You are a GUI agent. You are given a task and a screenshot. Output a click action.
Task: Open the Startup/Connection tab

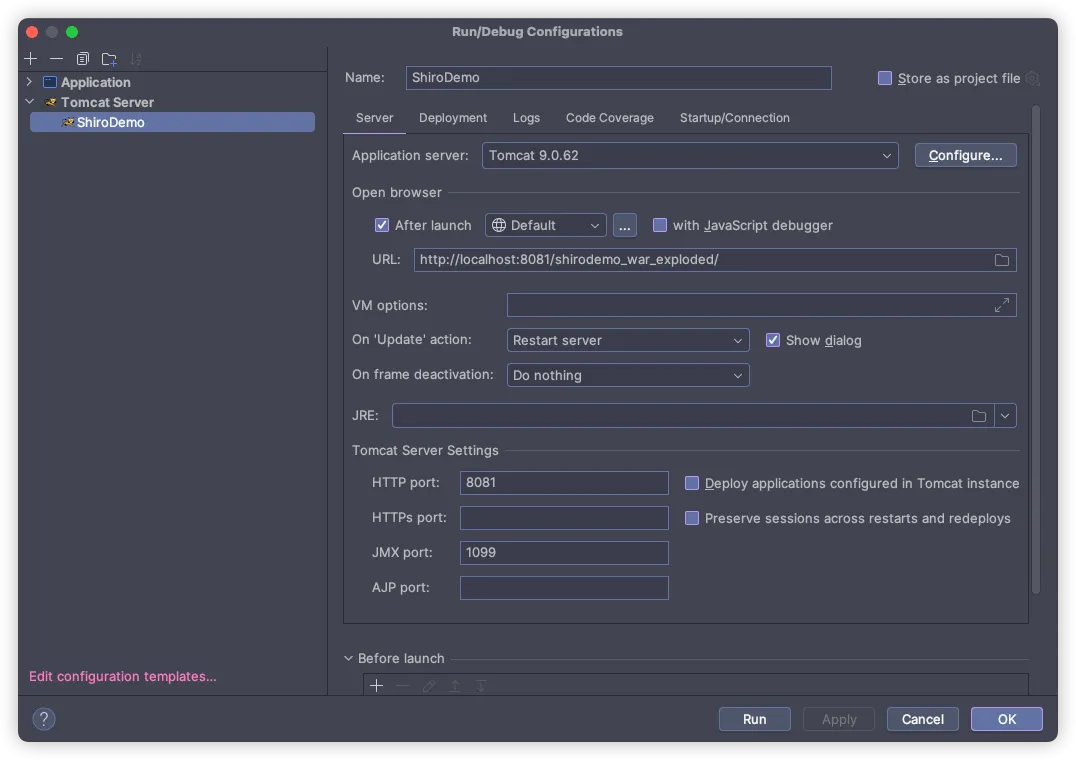734,118
